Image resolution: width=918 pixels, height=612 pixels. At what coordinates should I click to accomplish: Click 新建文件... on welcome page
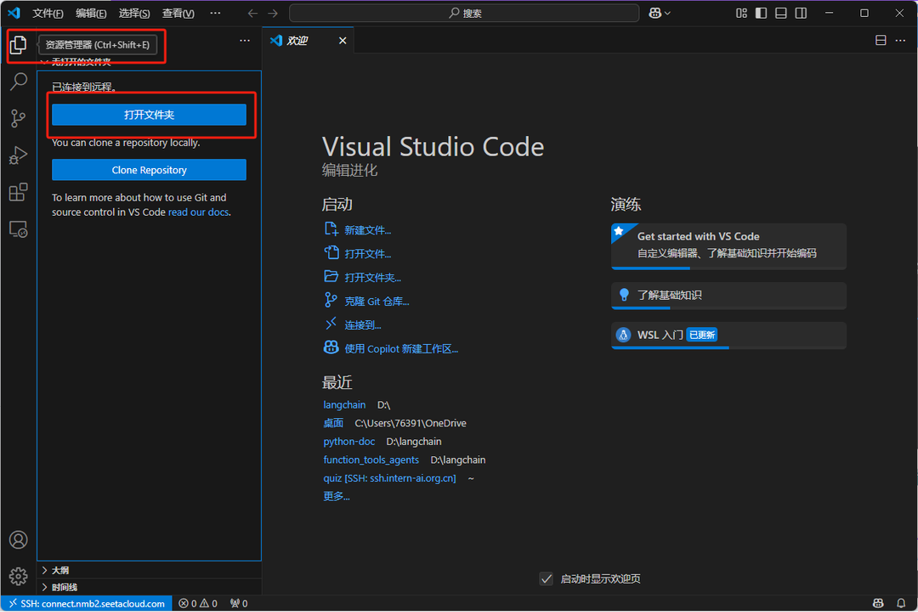pyautogui.click(x=368, y=230)
